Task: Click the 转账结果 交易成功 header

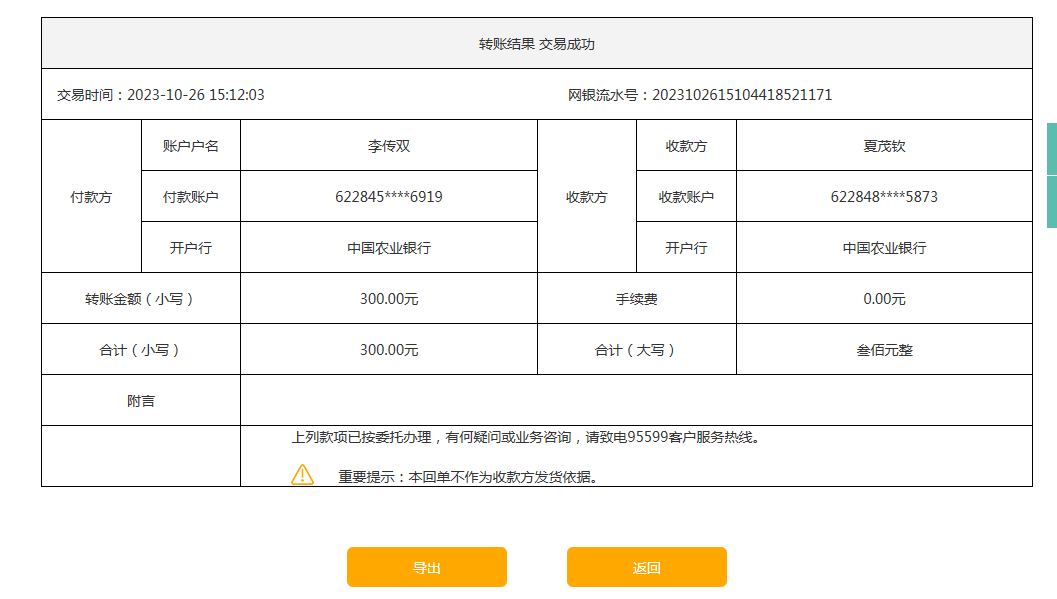Action: tap(536, 44)
